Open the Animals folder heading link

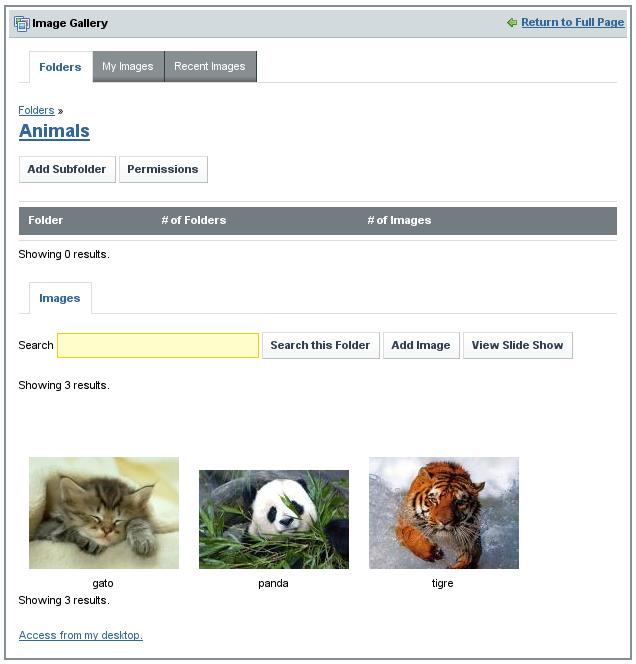54,131
